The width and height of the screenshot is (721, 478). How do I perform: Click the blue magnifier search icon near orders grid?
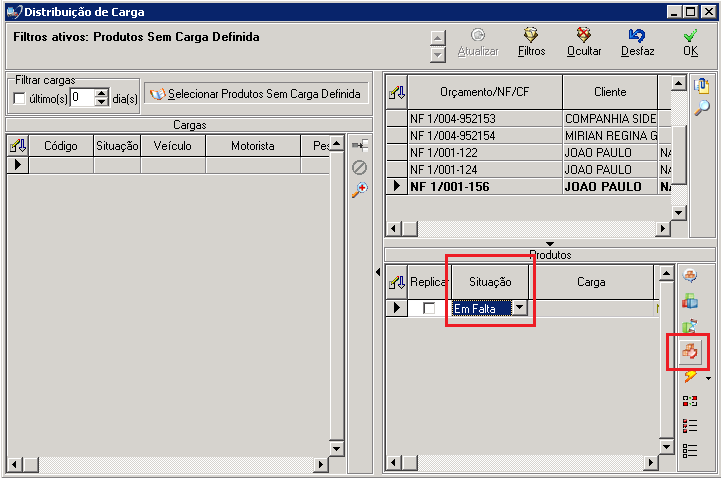pyautogui.click(x=702, y=108)
